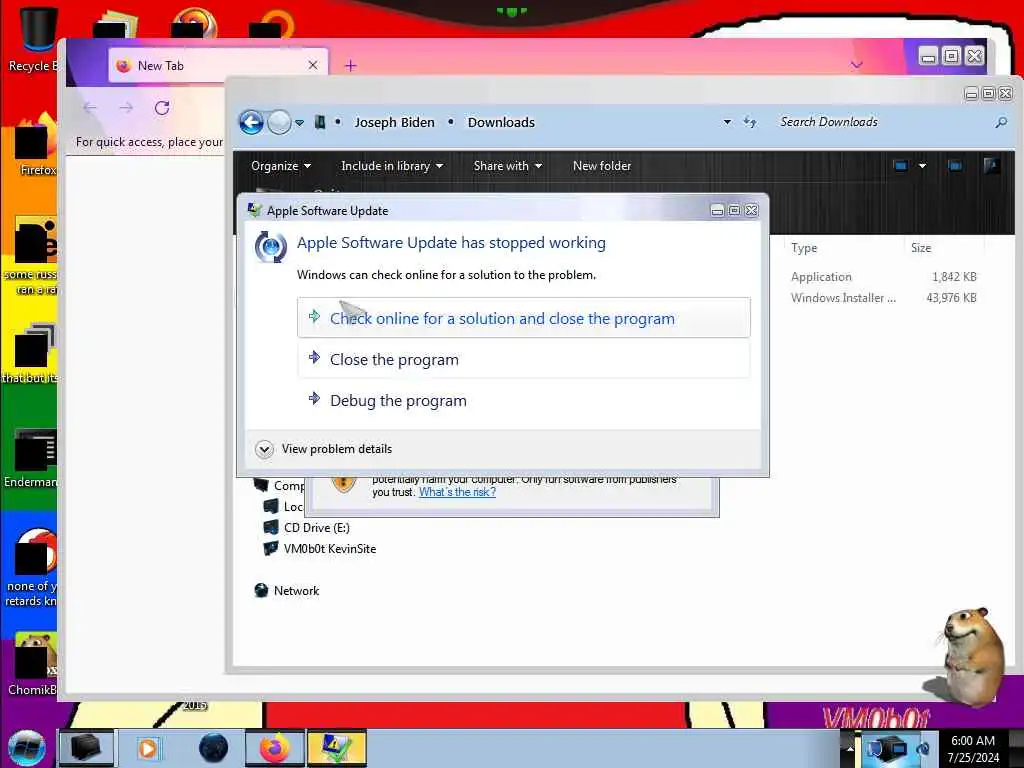The image size is (1024, 768).
Task: Choose Close the program option
Action: tap(523, 359)
